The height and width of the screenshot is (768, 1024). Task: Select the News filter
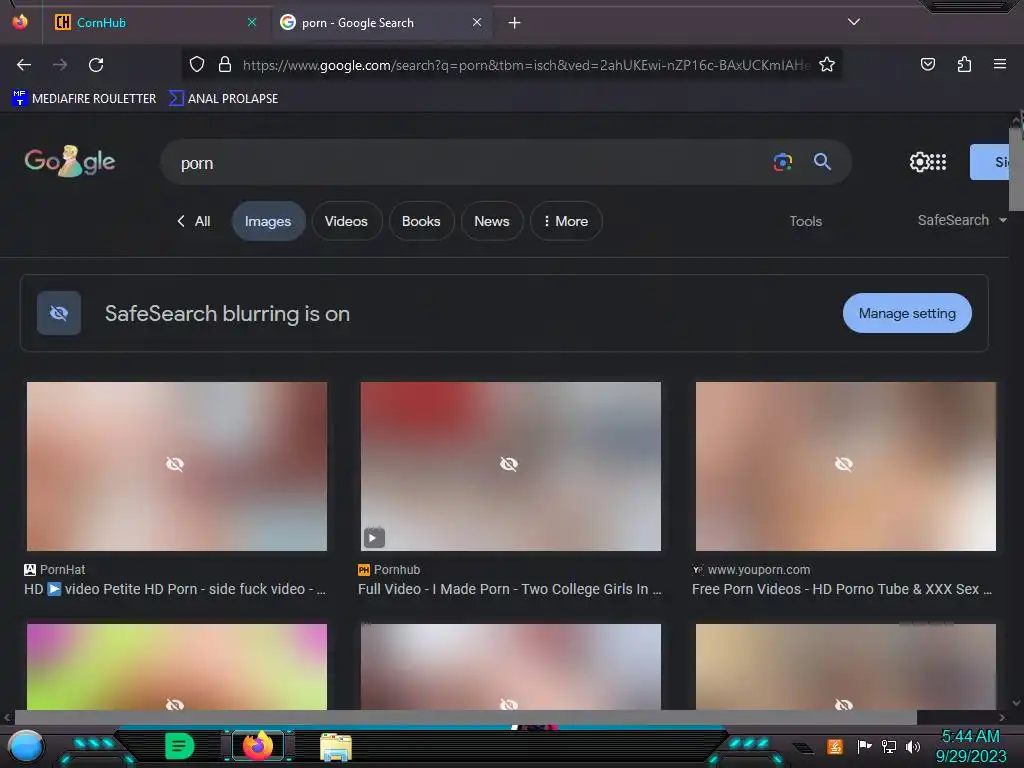[x=492, y=221]
